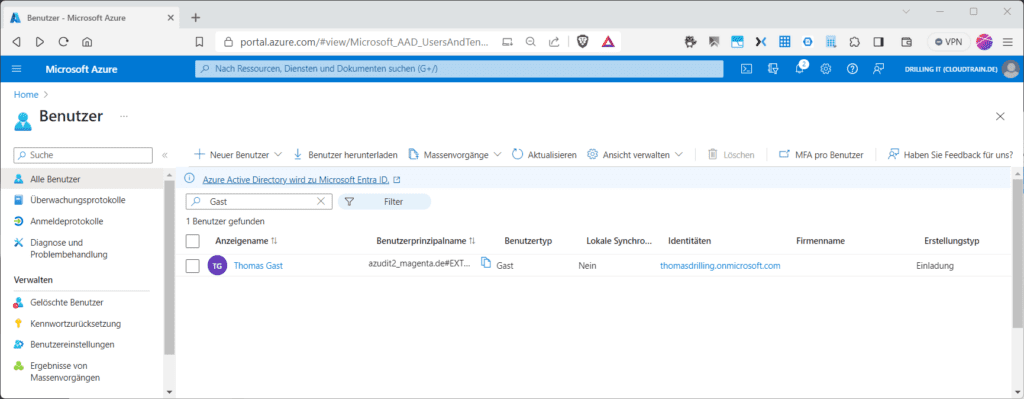Open the Azure help question mark
Viewport: 1024px width, 399px height.
852,69
